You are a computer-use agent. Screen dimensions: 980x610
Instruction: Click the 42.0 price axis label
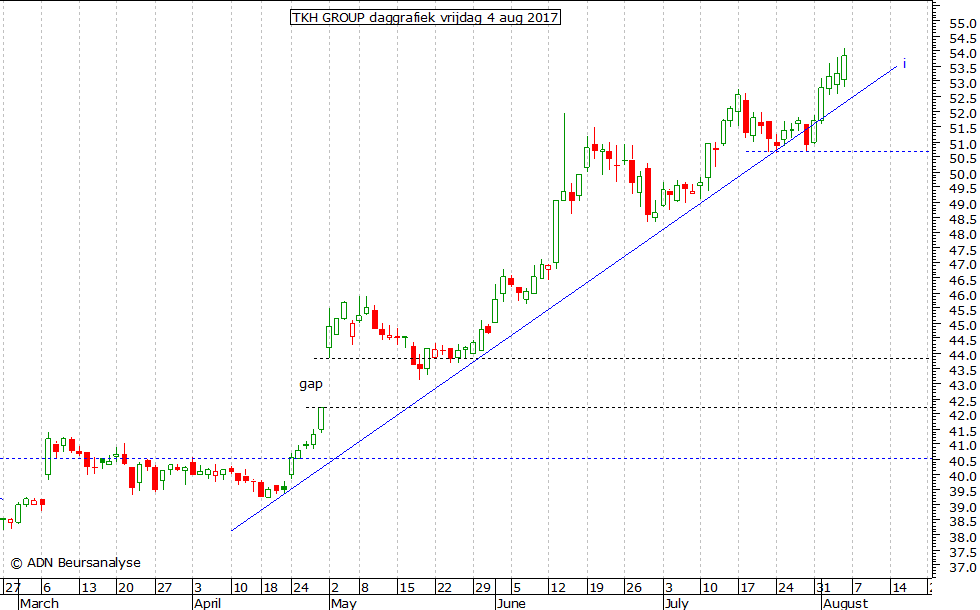pos(962,416)
